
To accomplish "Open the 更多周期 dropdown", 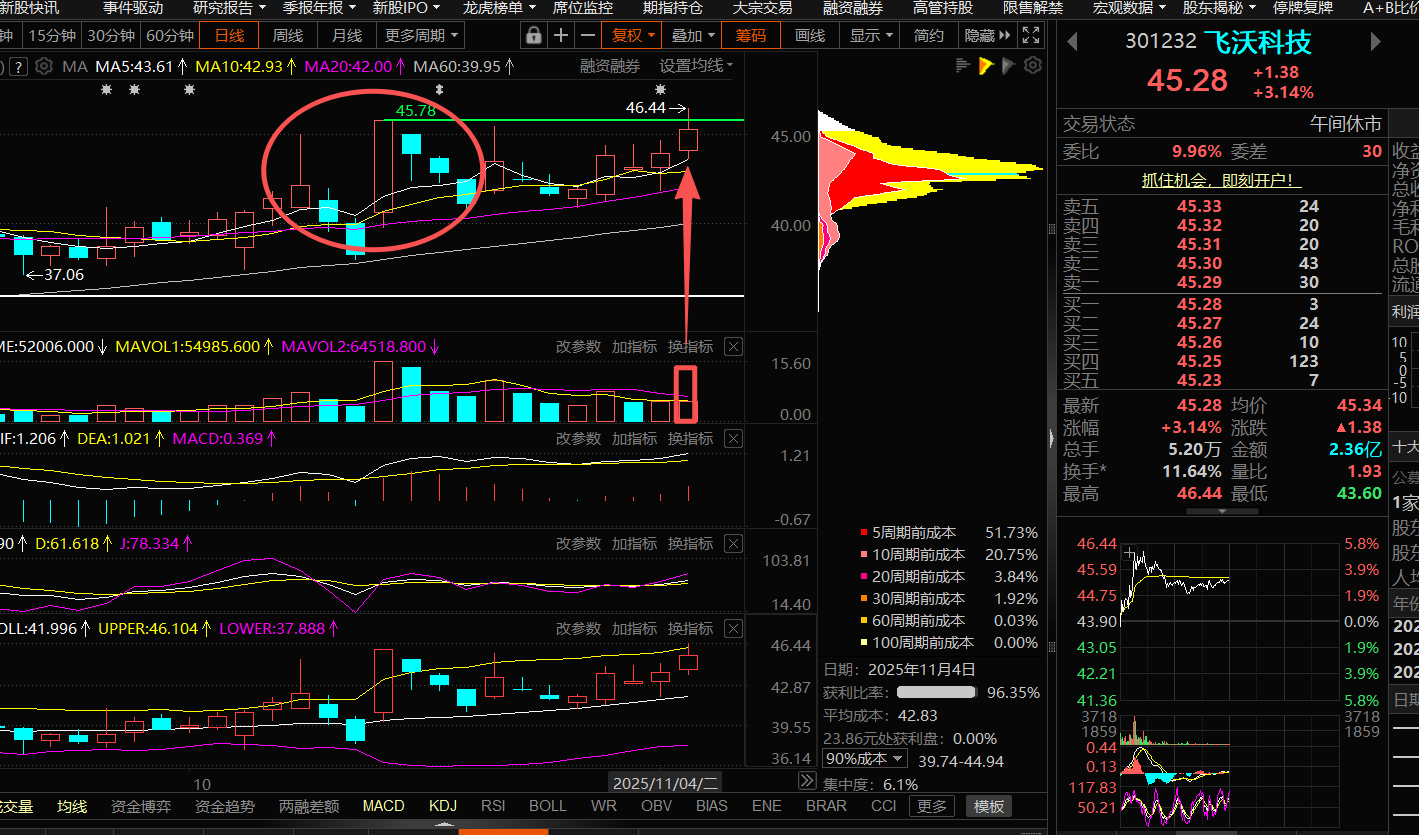I will 421,36.
